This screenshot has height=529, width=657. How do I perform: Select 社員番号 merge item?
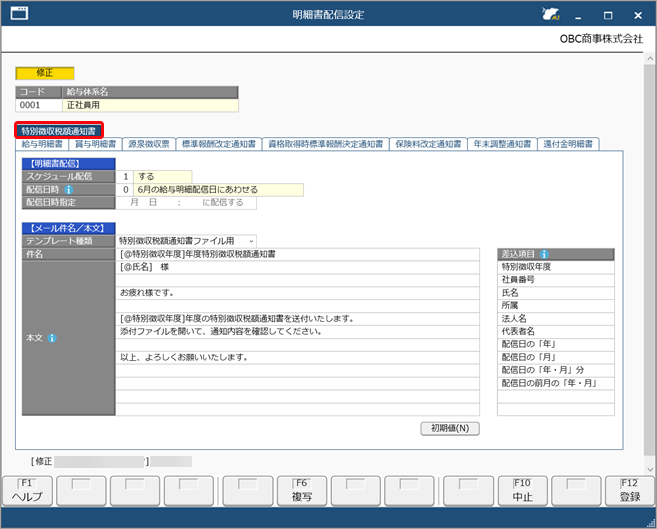tap(556, 280)
